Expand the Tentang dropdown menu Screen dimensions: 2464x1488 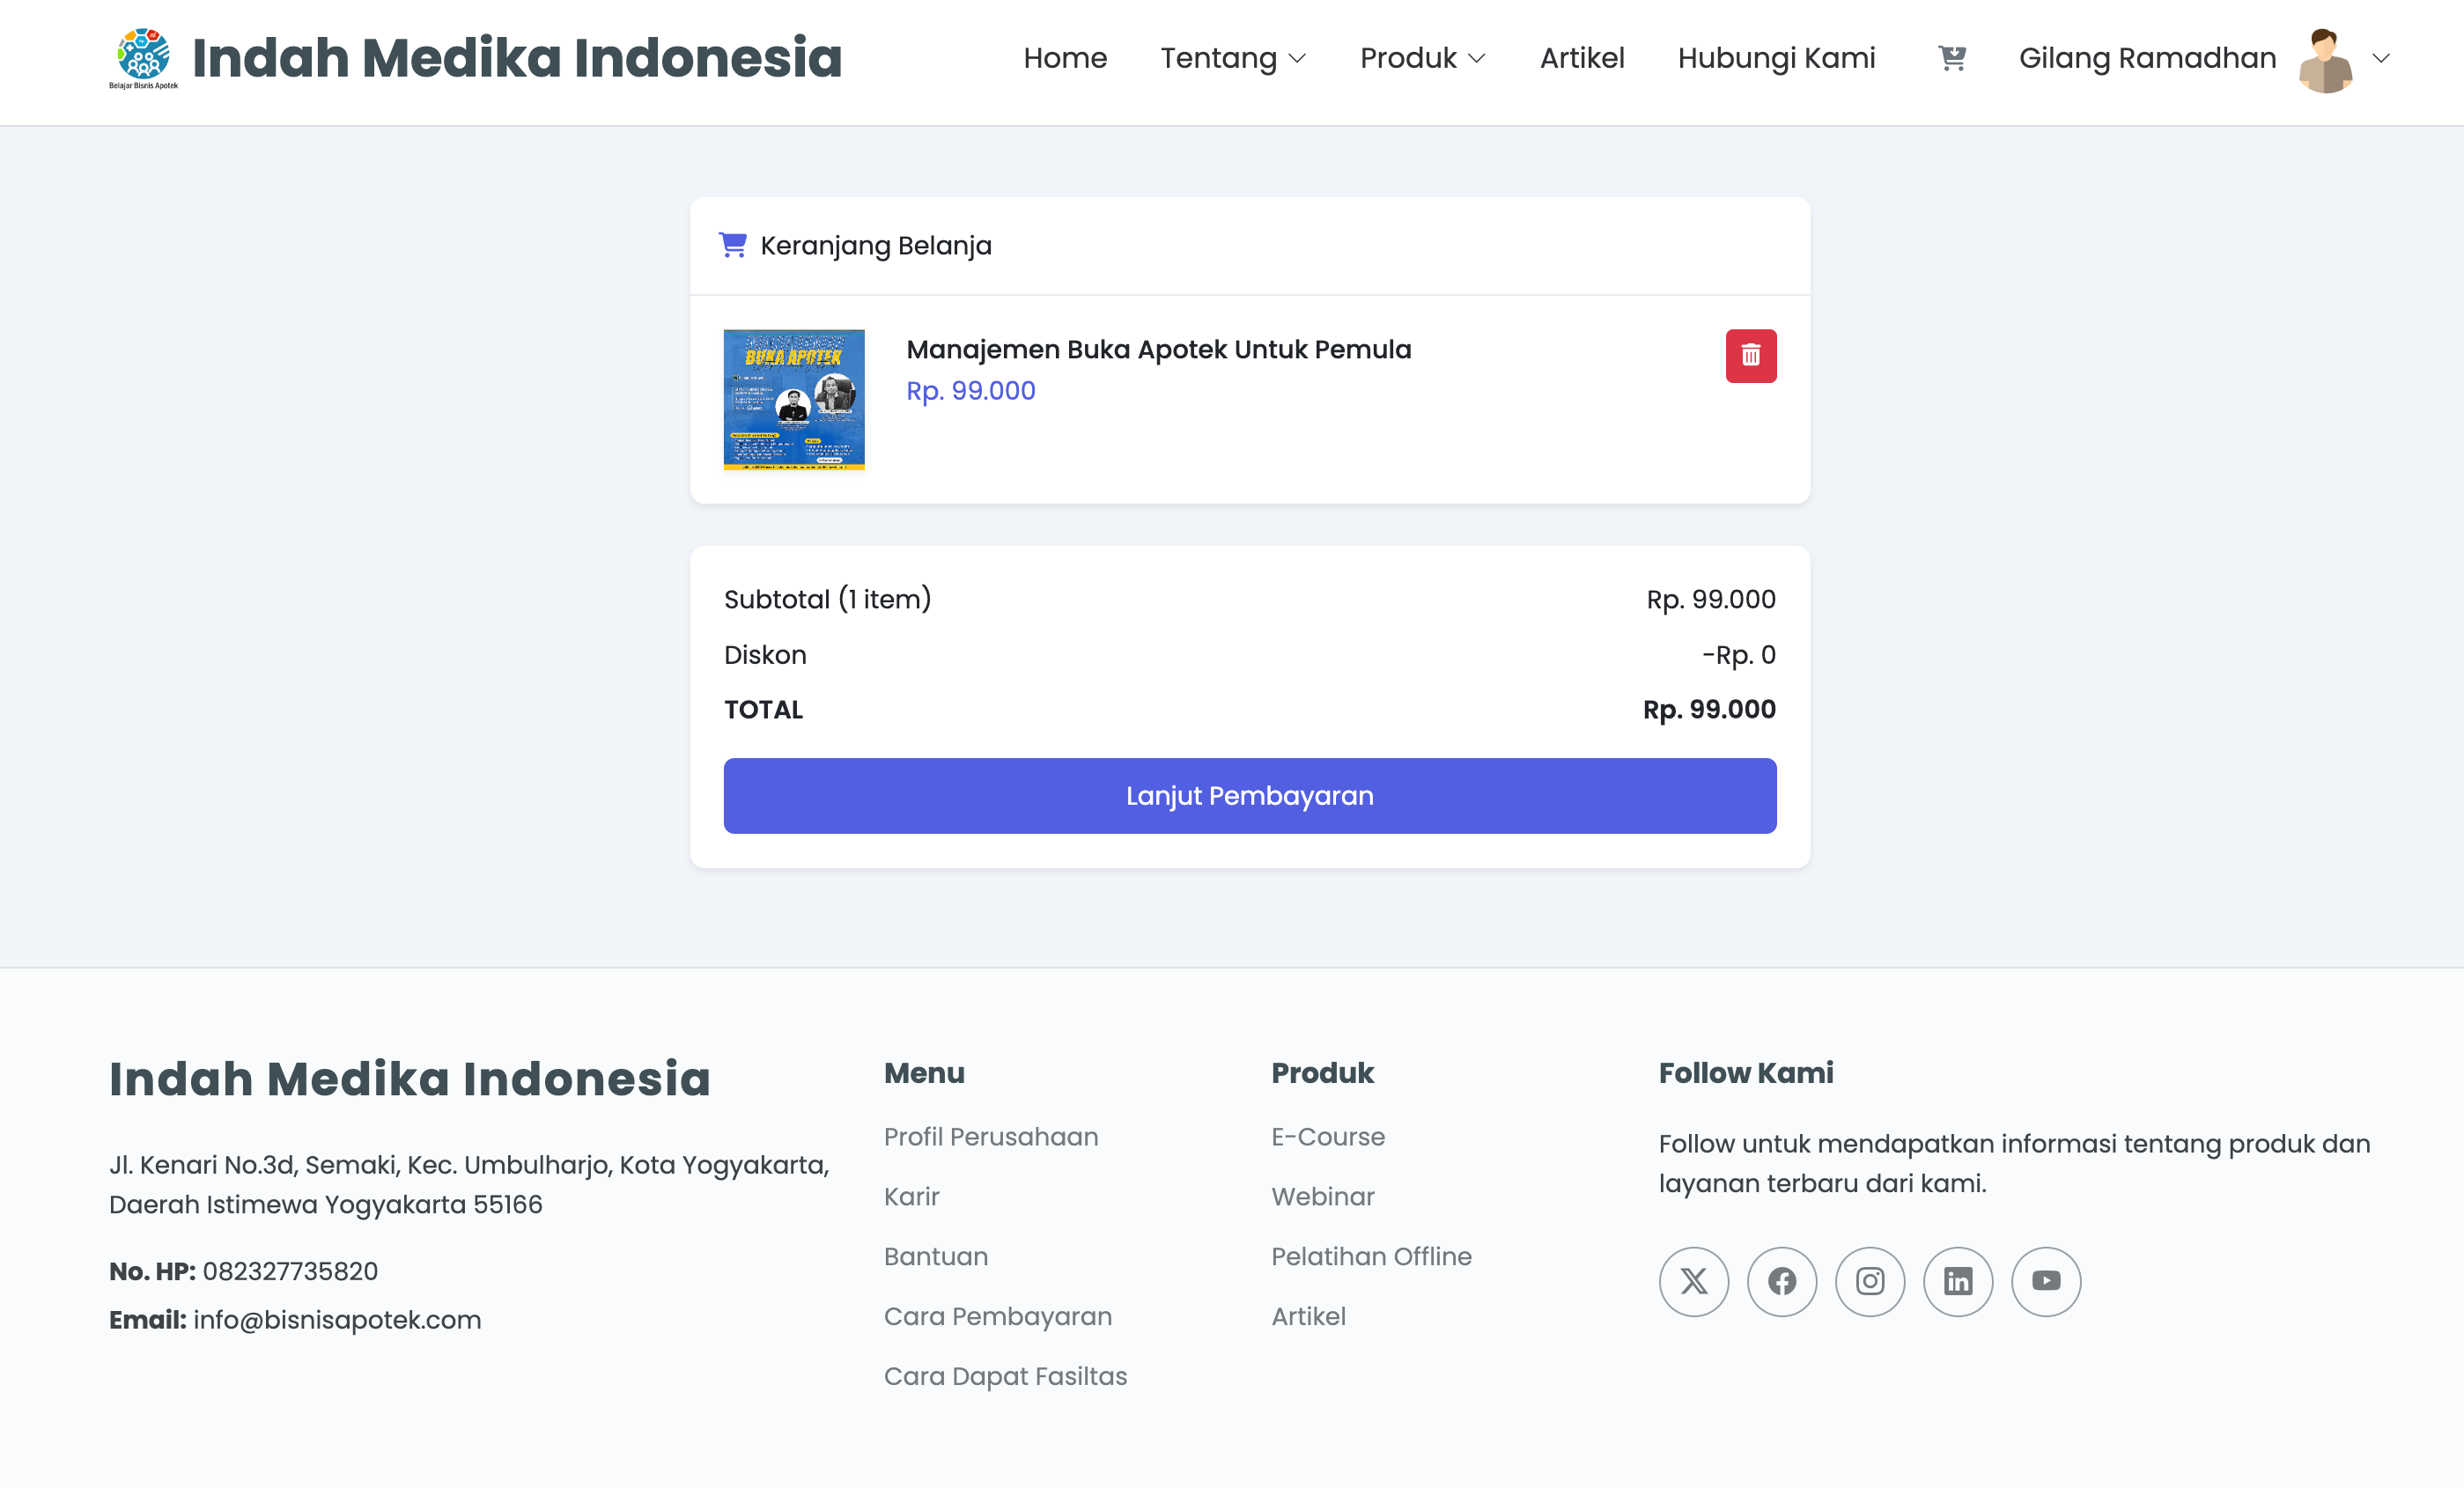[x=1232, y=58]
